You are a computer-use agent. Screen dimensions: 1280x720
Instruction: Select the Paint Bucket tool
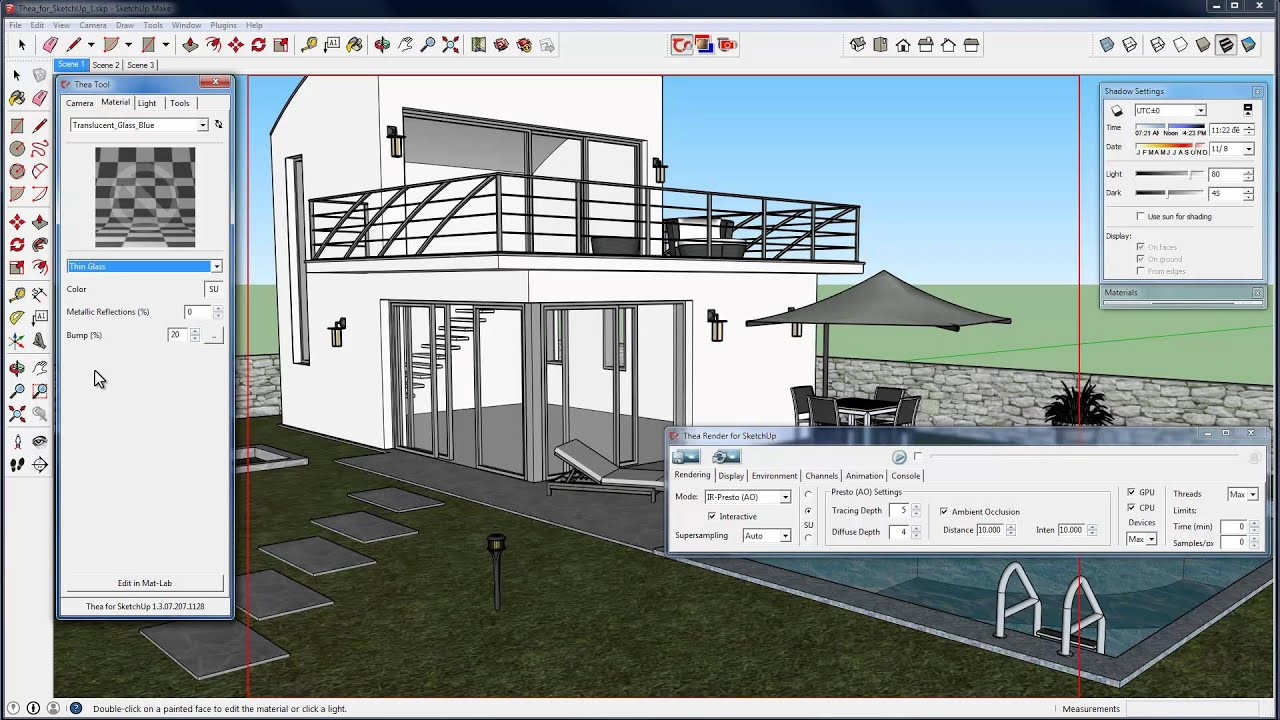click(x=355, y=45)
